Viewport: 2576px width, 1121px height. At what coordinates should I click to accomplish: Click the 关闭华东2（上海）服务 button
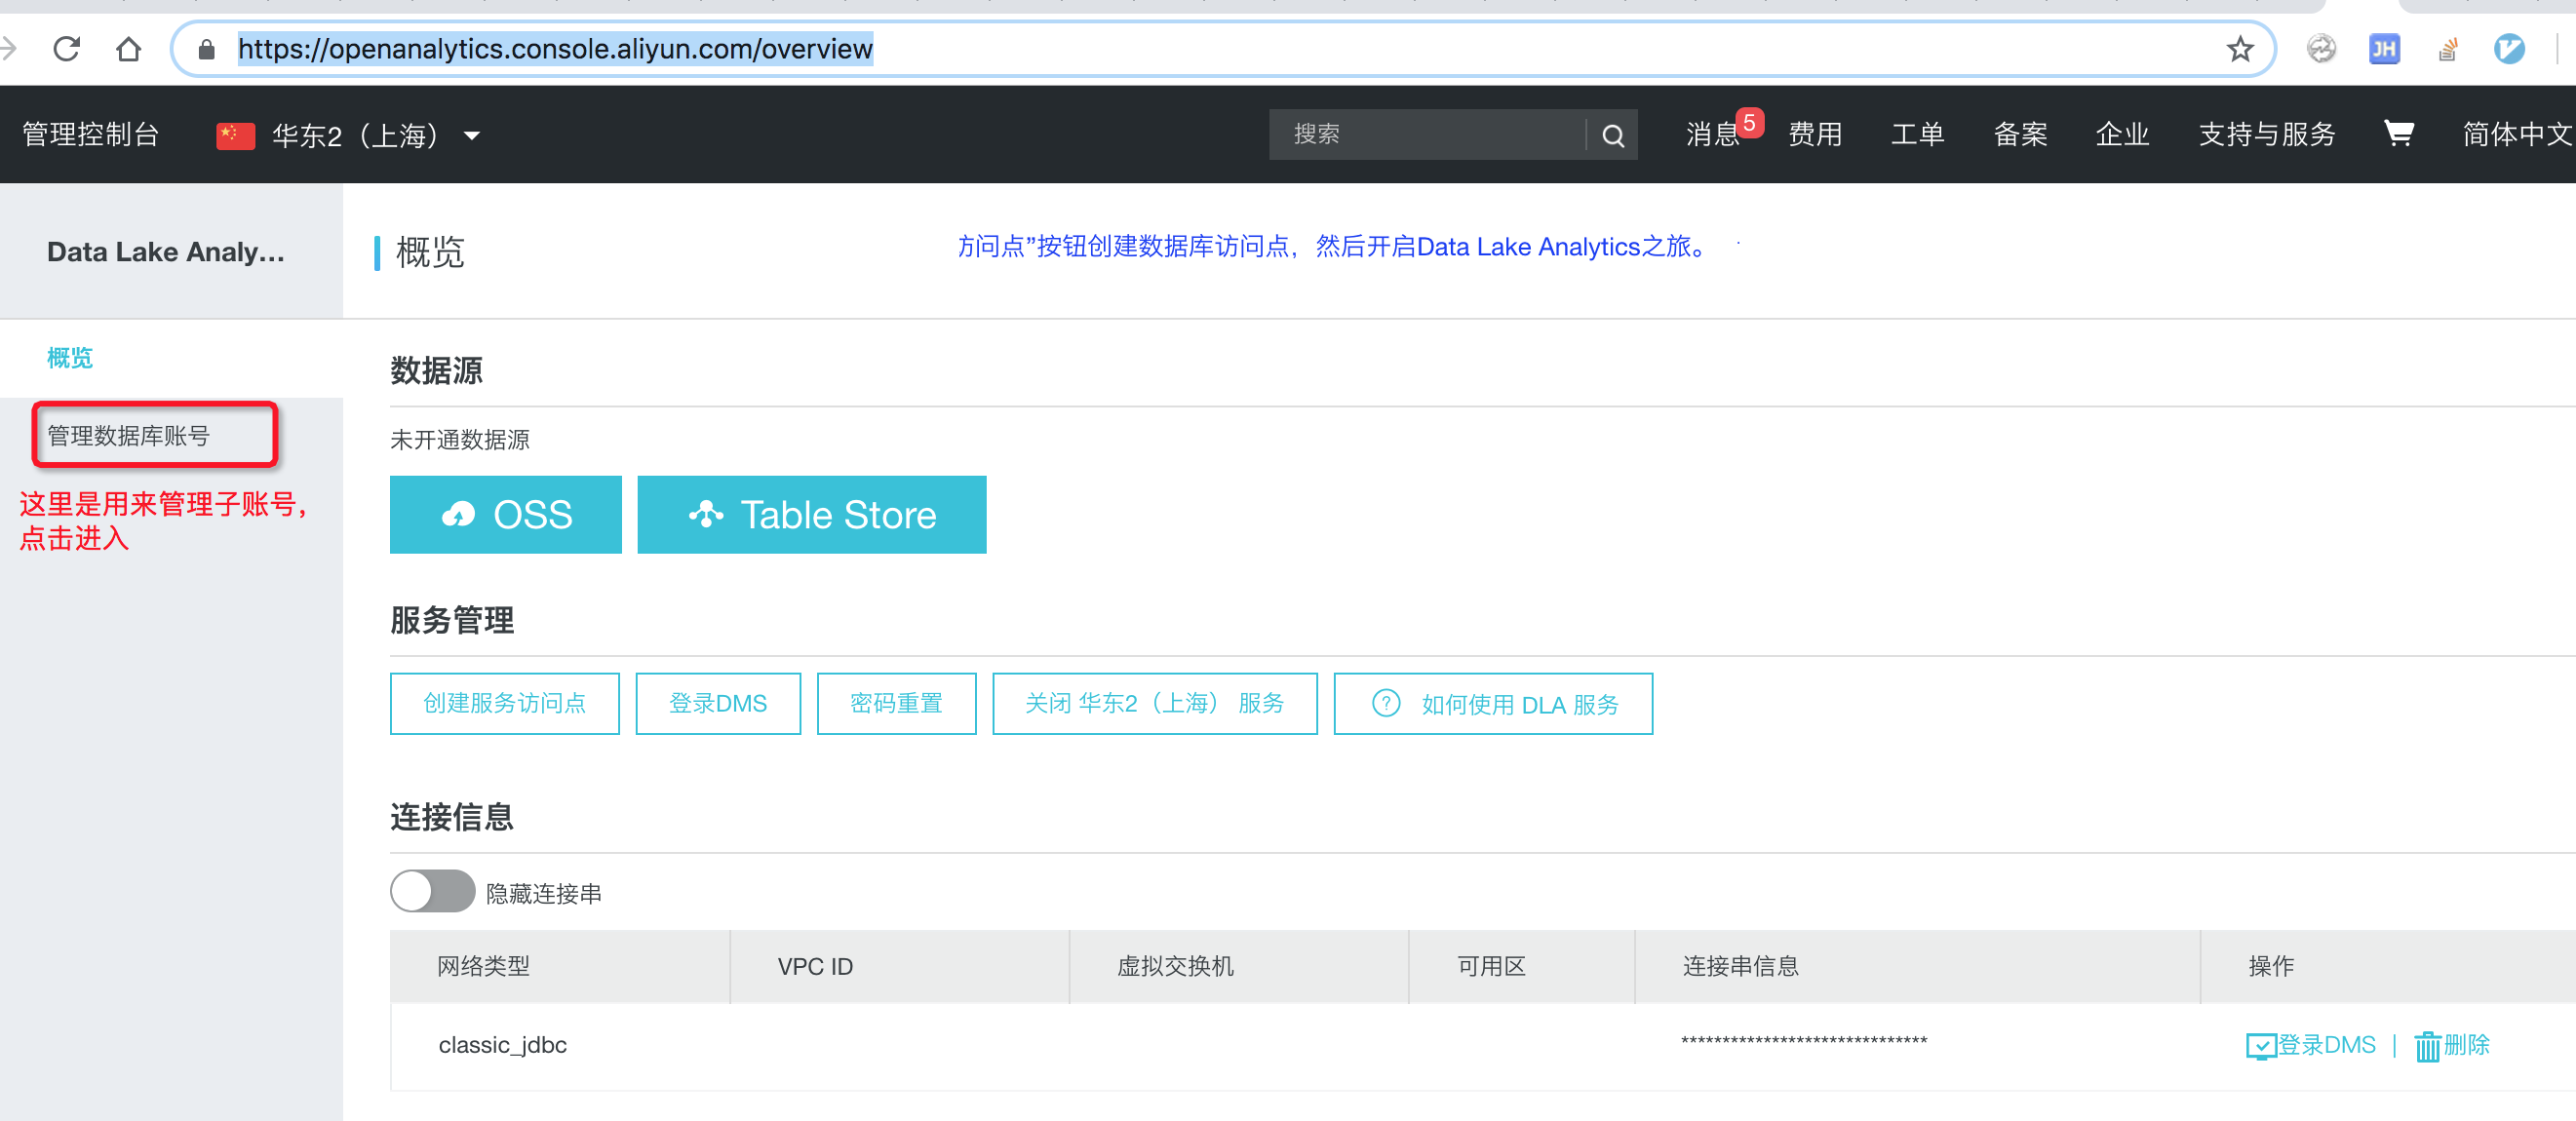(x=1151, y=703)
